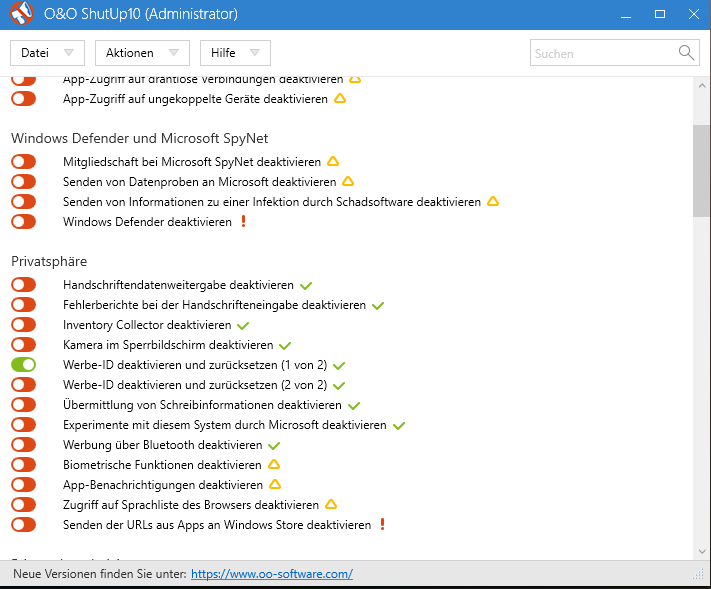Expand the Aktionen dropdown menu
This screenshot has width=711, height=589.
142,53
